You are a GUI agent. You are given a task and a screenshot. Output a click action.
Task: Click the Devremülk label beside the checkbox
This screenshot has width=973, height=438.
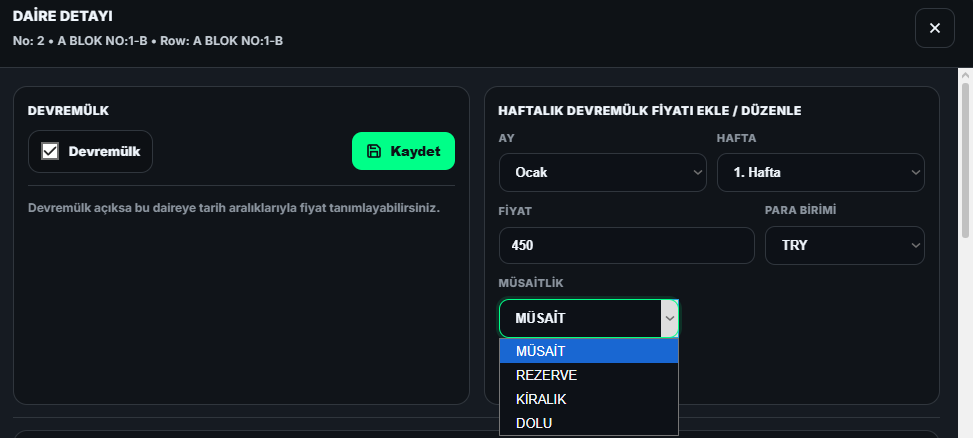(104, 152)
